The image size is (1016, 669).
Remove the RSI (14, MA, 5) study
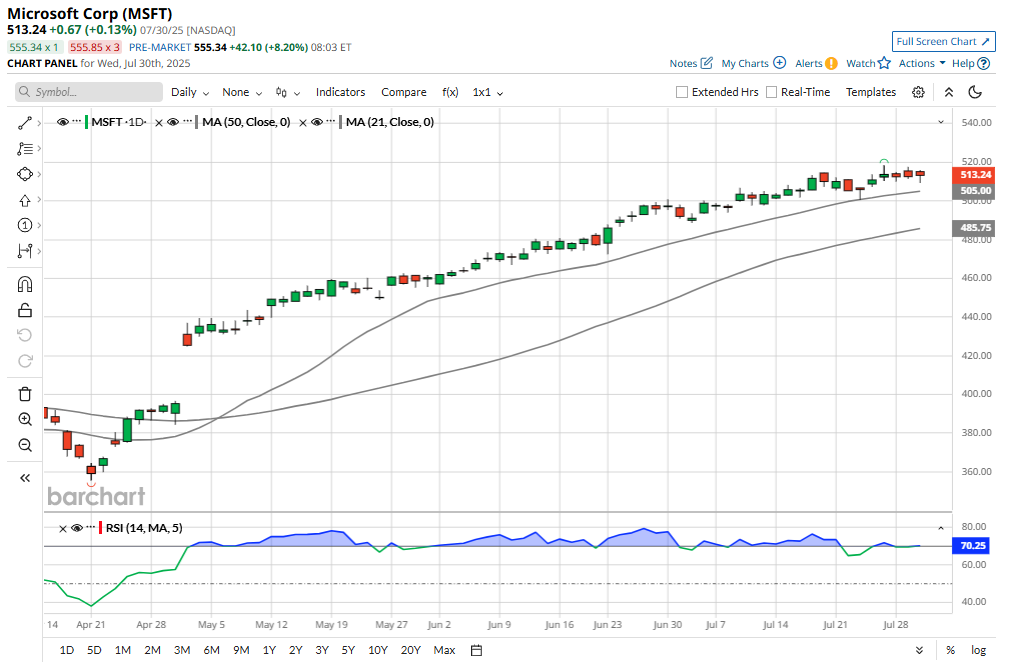click(63, 529)
